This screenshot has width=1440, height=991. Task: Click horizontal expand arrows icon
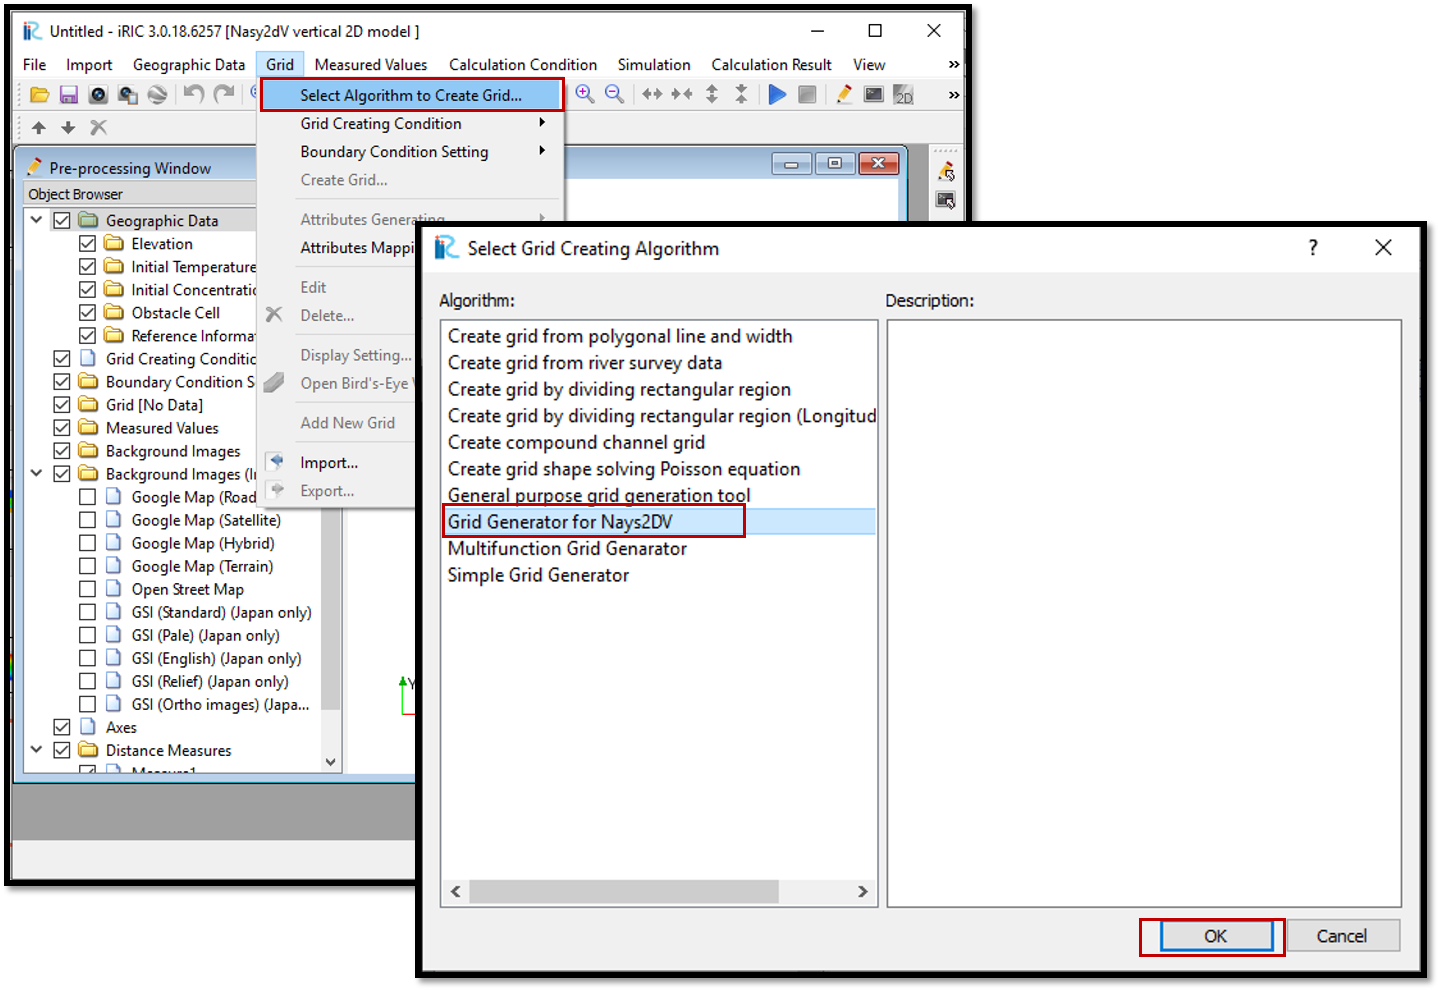652,94
